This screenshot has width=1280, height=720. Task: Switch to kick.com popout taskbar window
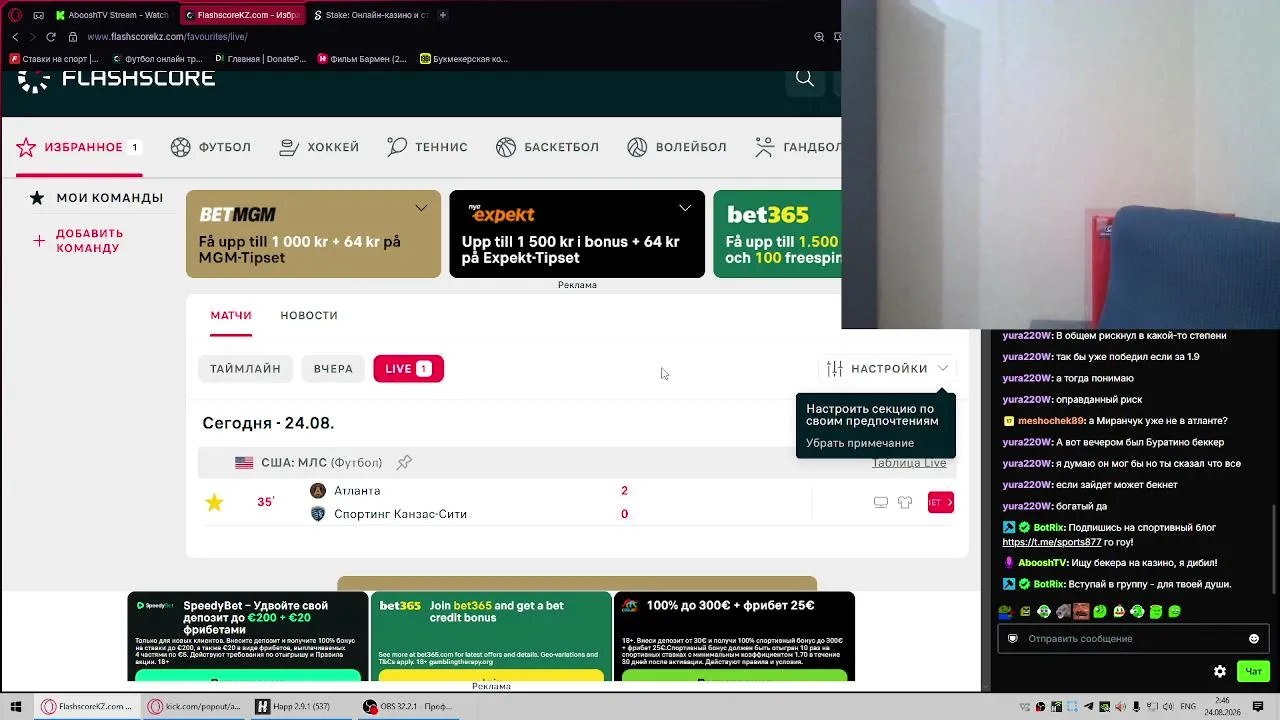(194, 707)
